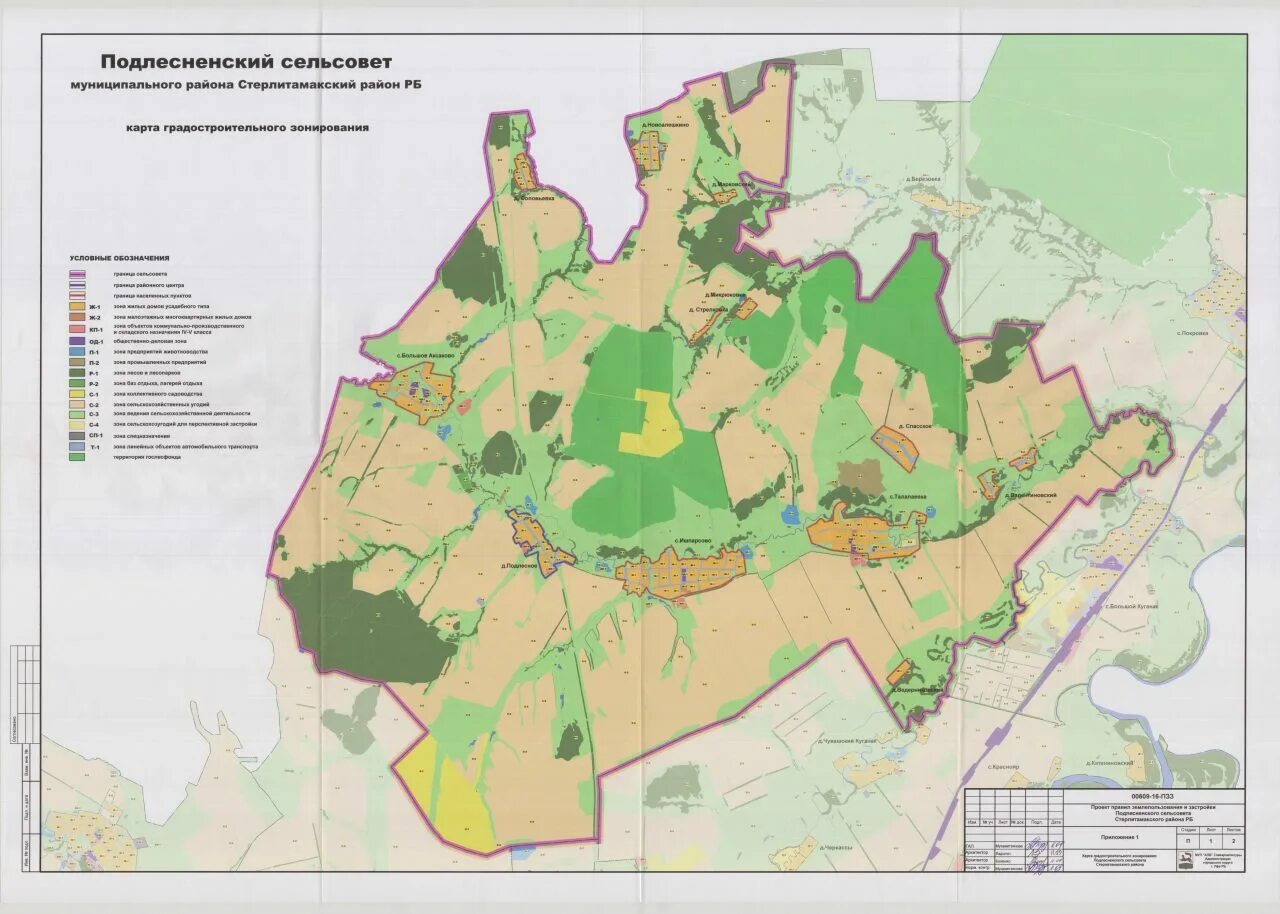This screenshot has width=1280, height=914.
Task: Click the olive П-2 legend swatch
Action: point(77,362)
